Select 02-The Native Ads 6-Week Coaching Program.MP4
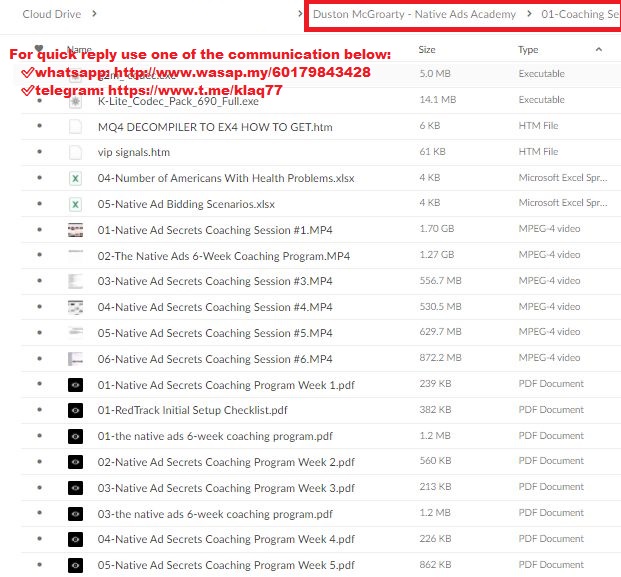Viewport: 621px width, 577px height. pos(224,256)
